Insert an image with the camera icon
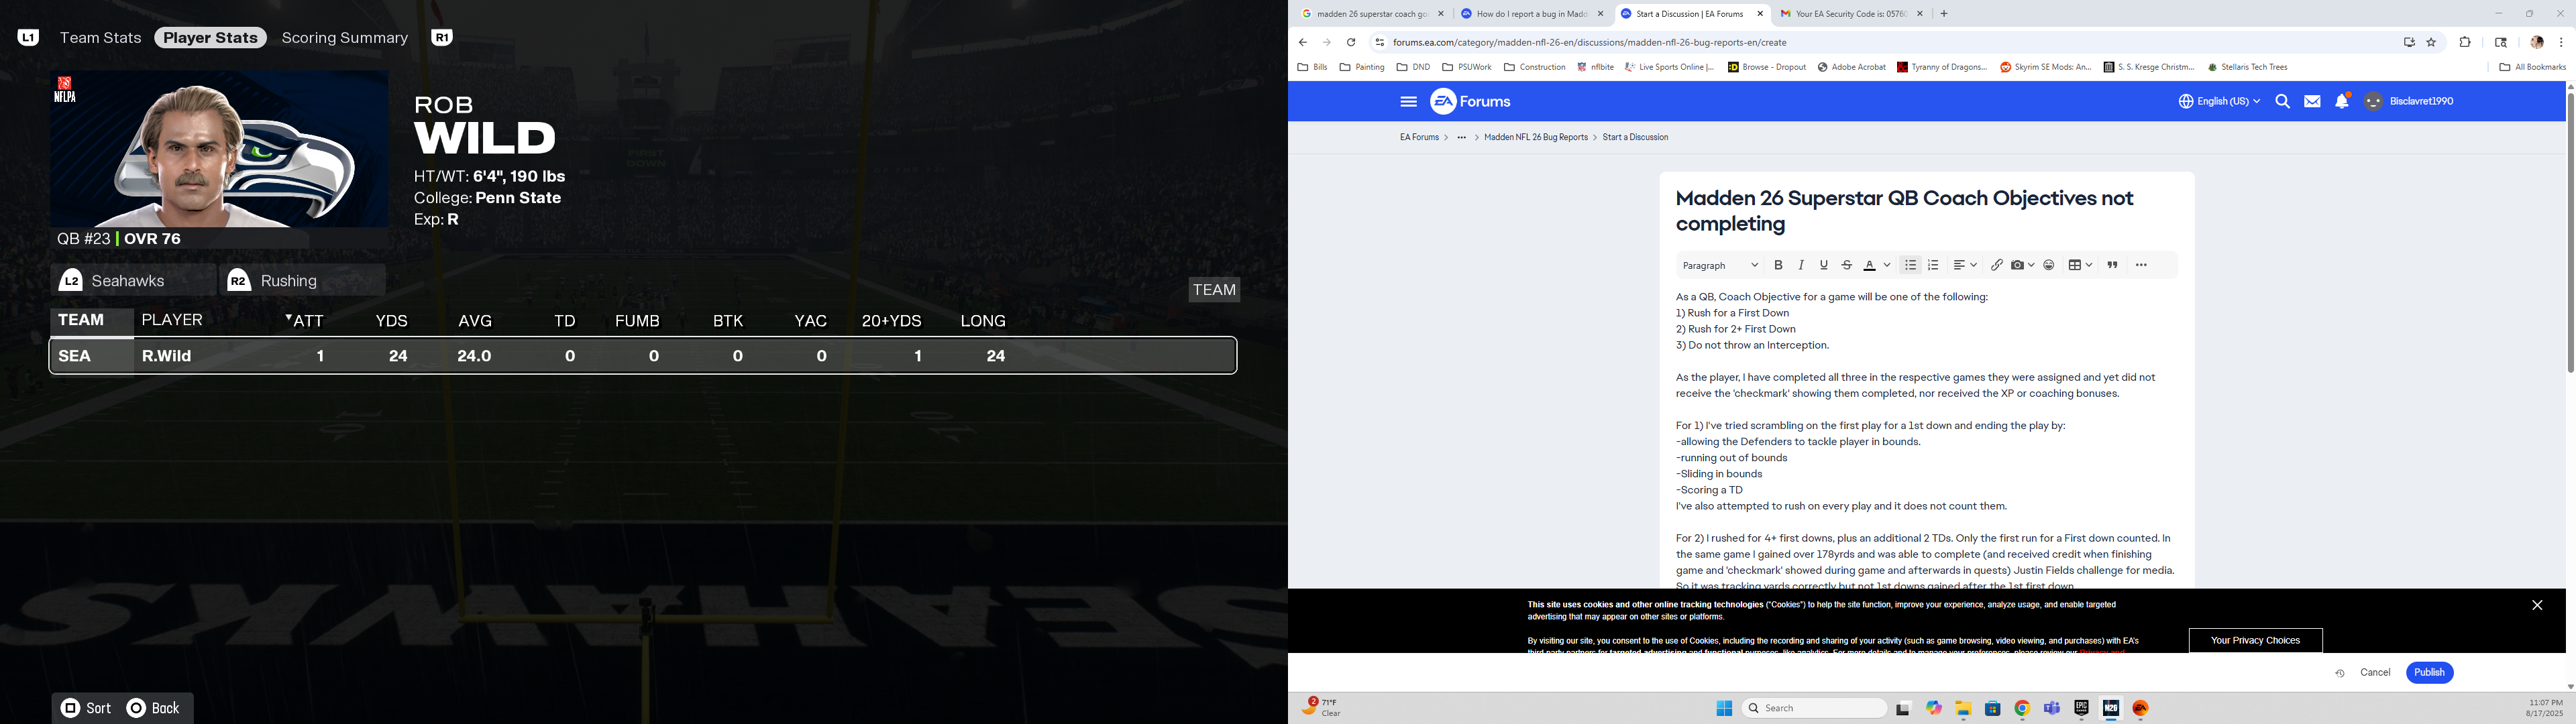The image size is (2576, 724). tap(2018, 265)
